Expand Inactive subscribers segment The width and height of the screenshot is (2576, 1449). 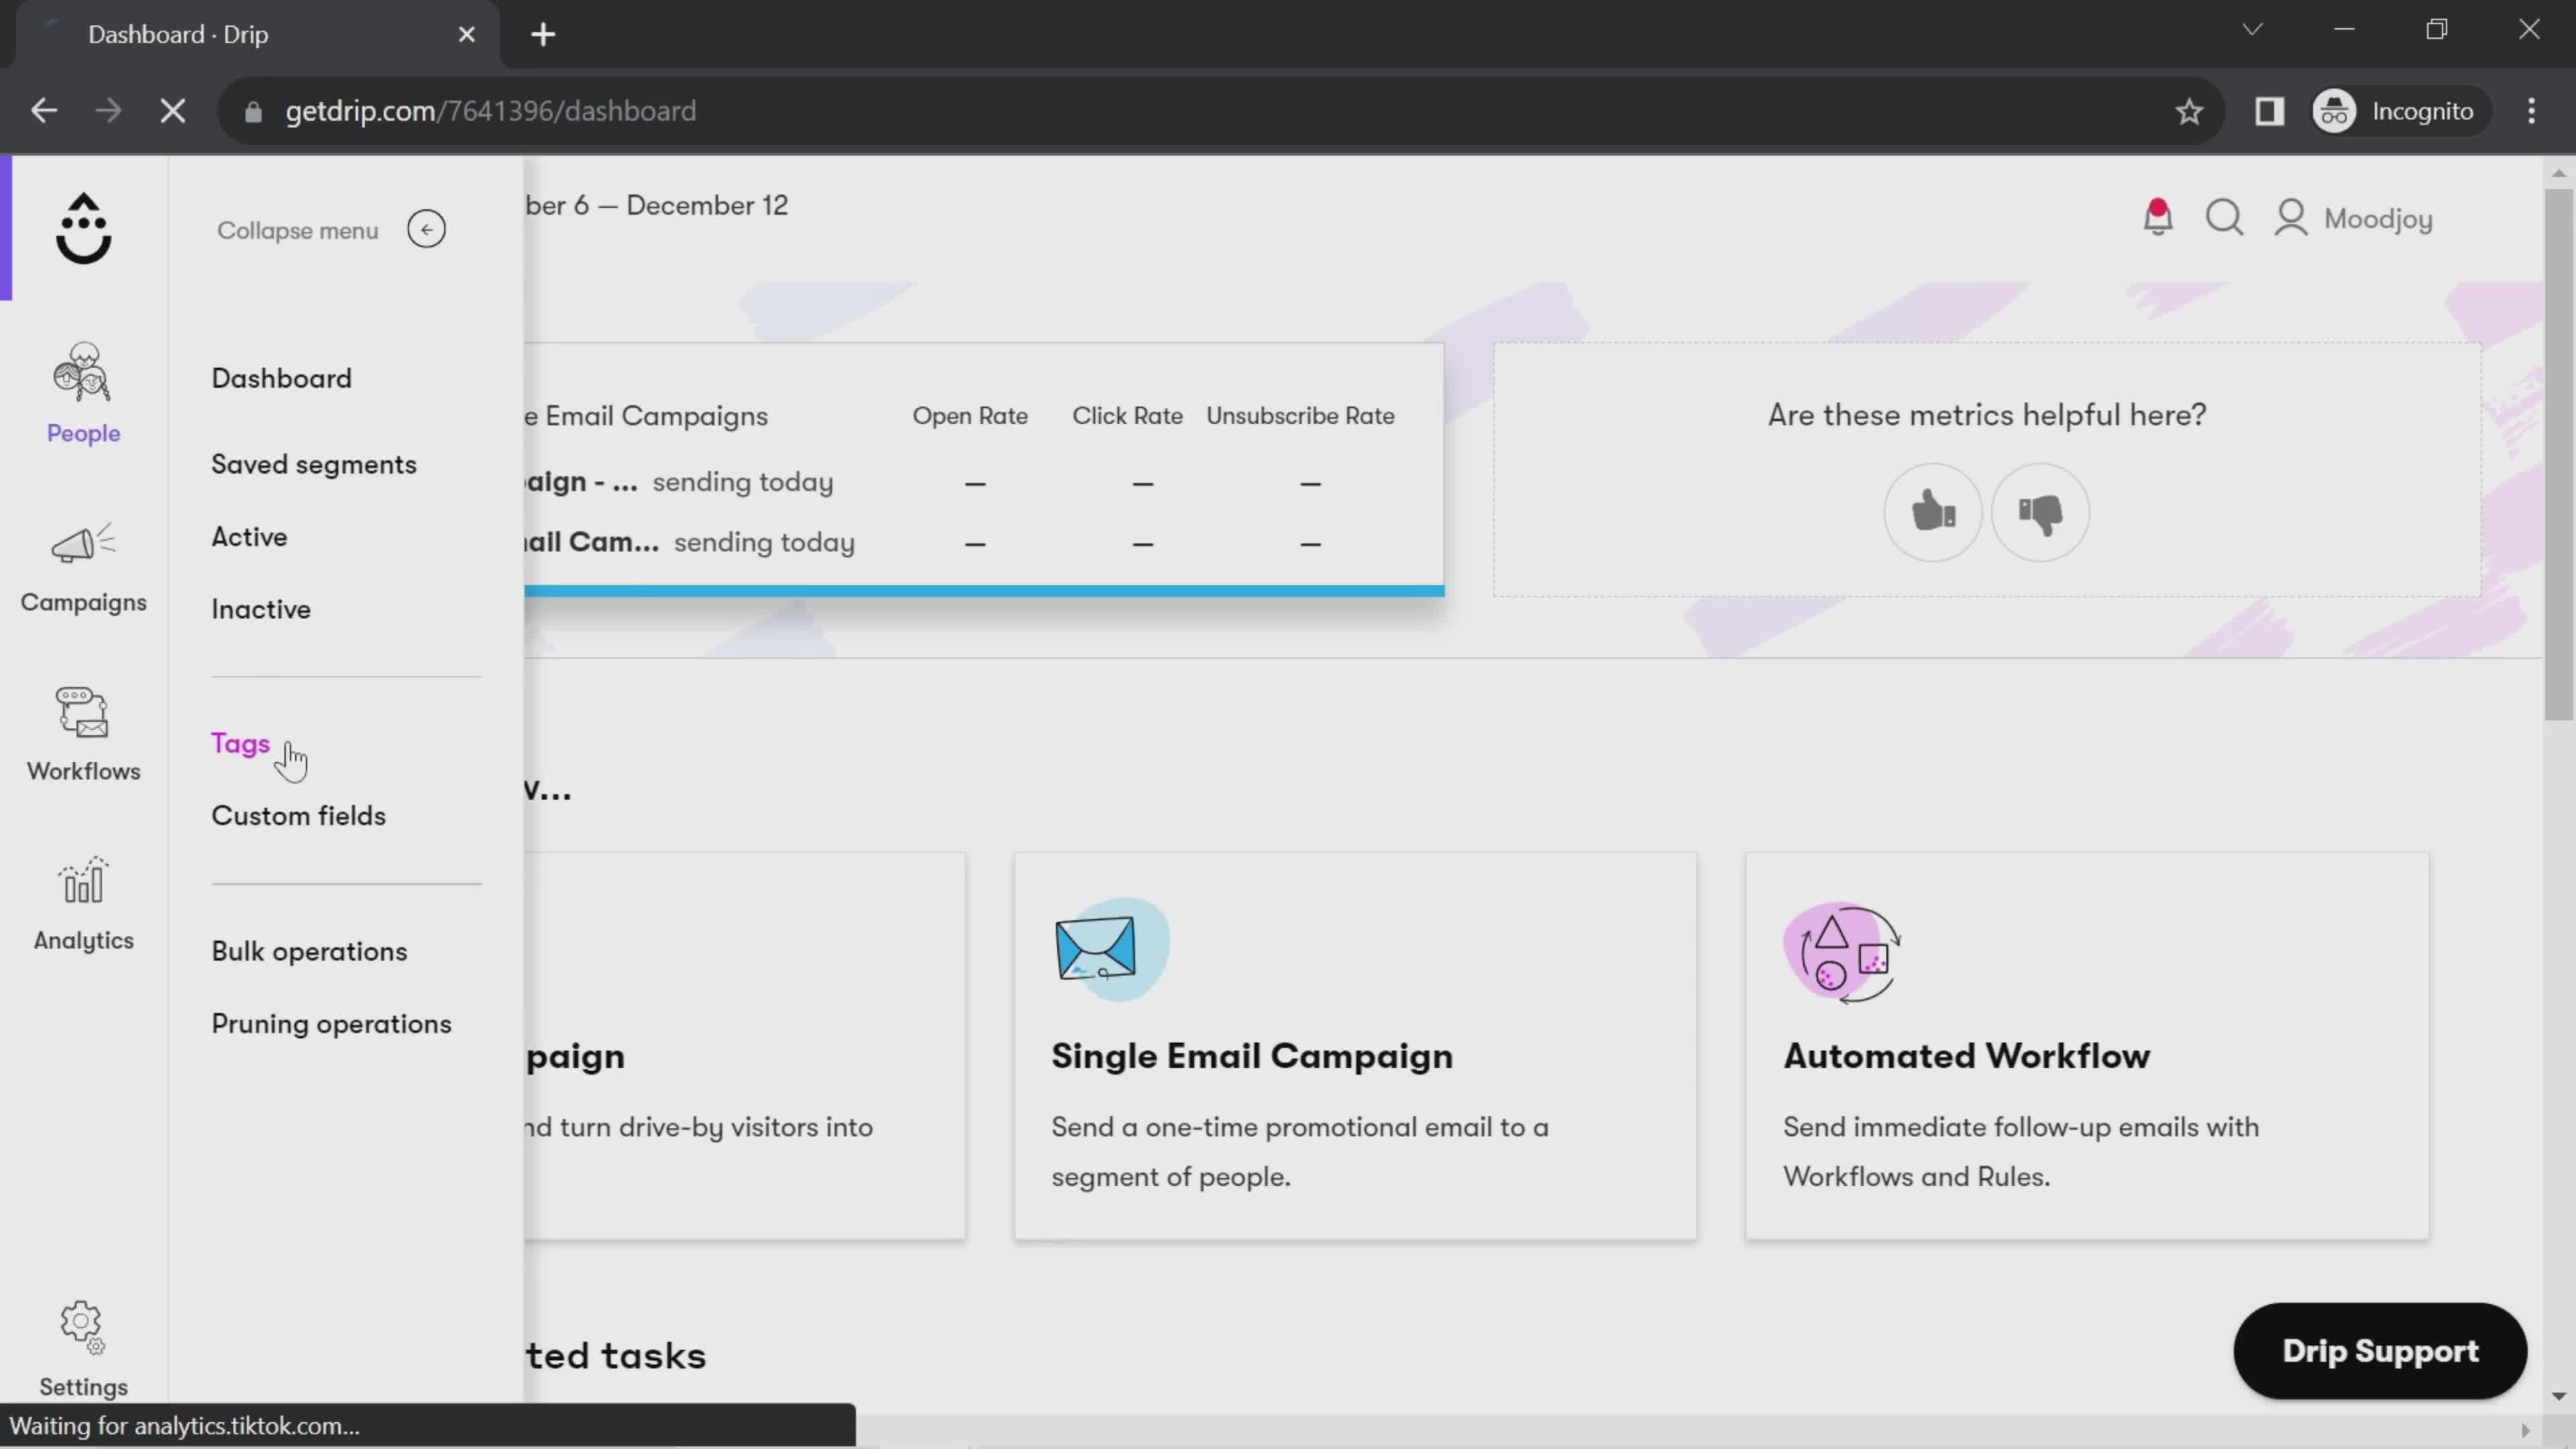260,608
